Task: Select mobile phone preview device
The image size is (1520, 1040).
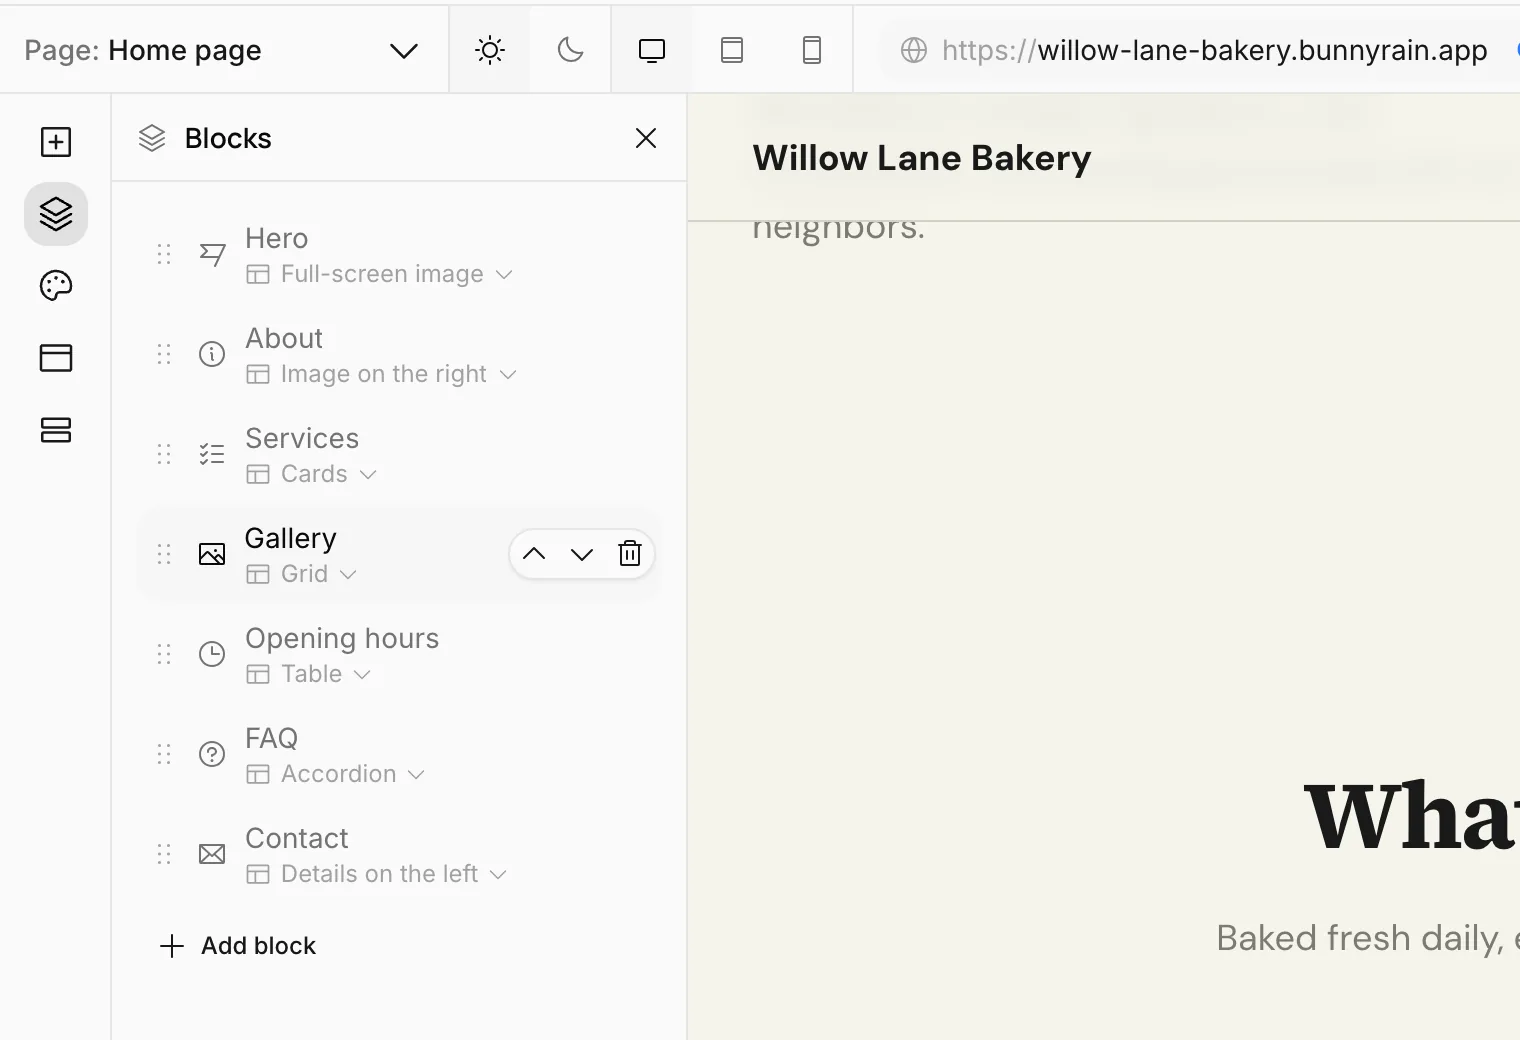Action: pos(812,50)
